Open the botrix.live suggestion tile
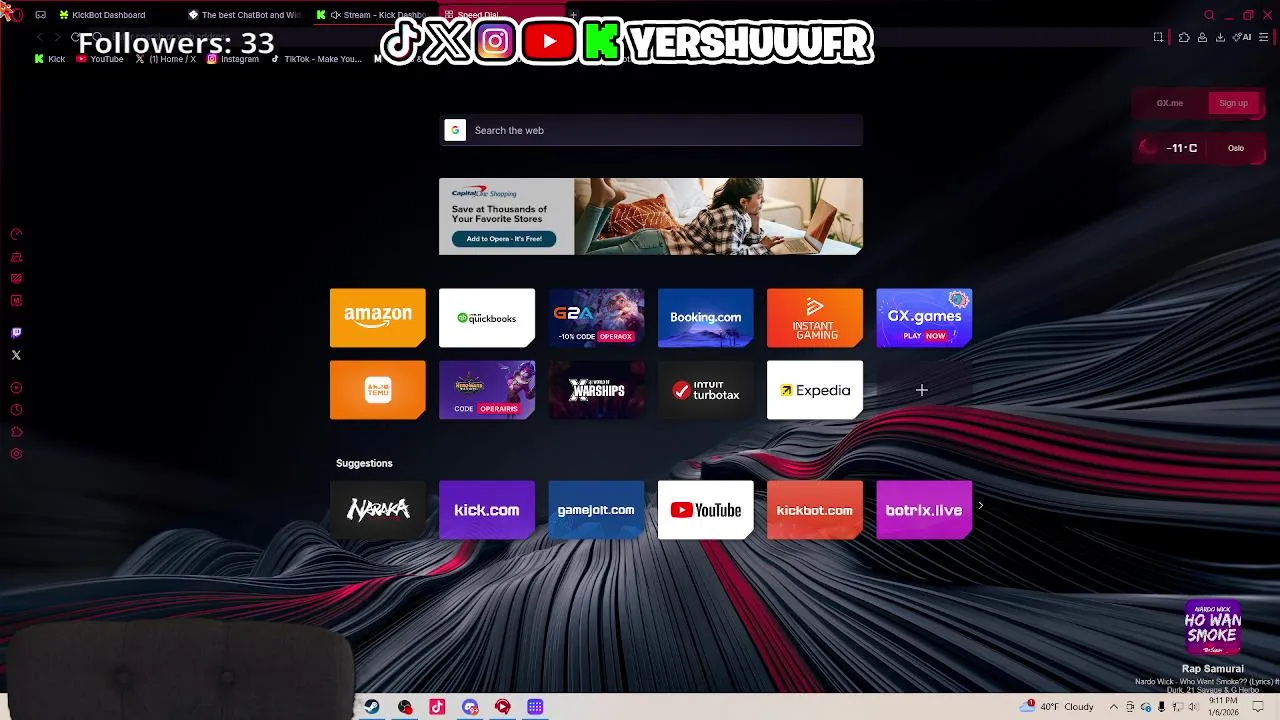This screenshot has width=1280, height=720. [x=924, y=510]
